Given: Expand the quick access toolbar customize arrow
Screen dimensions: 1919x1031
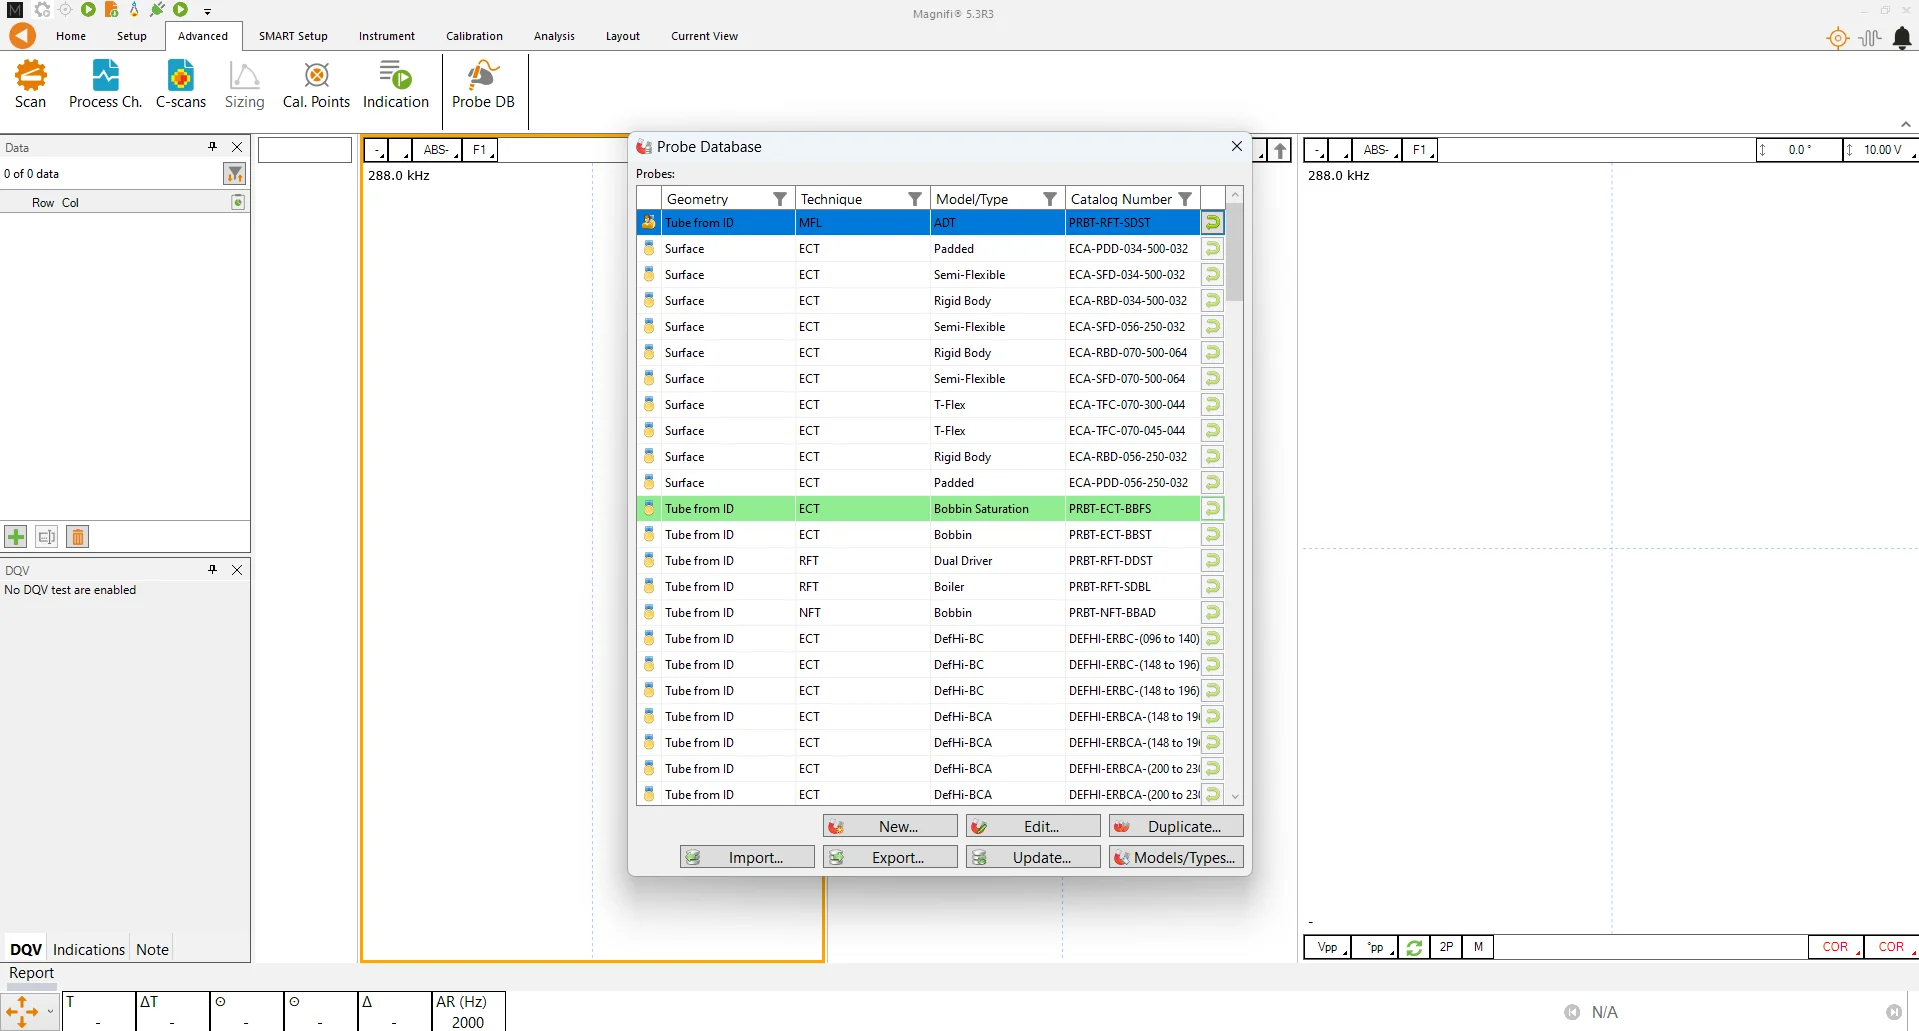Looking at the screenshot, I should click(x=207, y=11).
